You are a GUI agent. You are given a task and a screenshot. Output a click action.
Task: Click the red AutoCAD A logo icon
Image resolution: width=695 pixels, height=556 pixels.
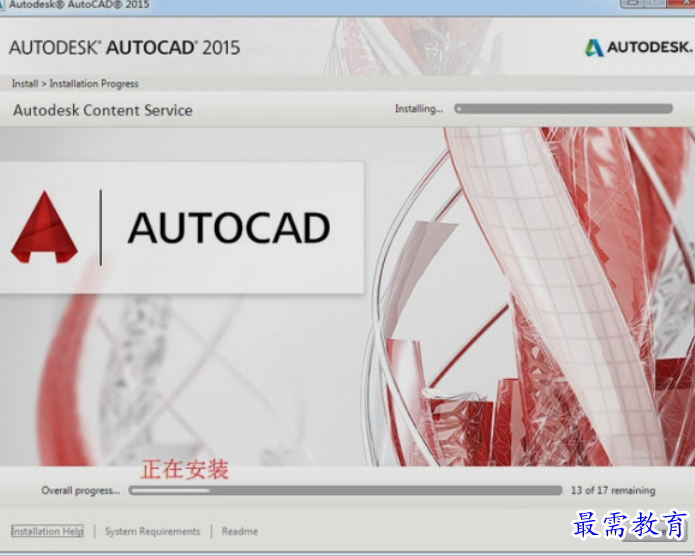44,227
